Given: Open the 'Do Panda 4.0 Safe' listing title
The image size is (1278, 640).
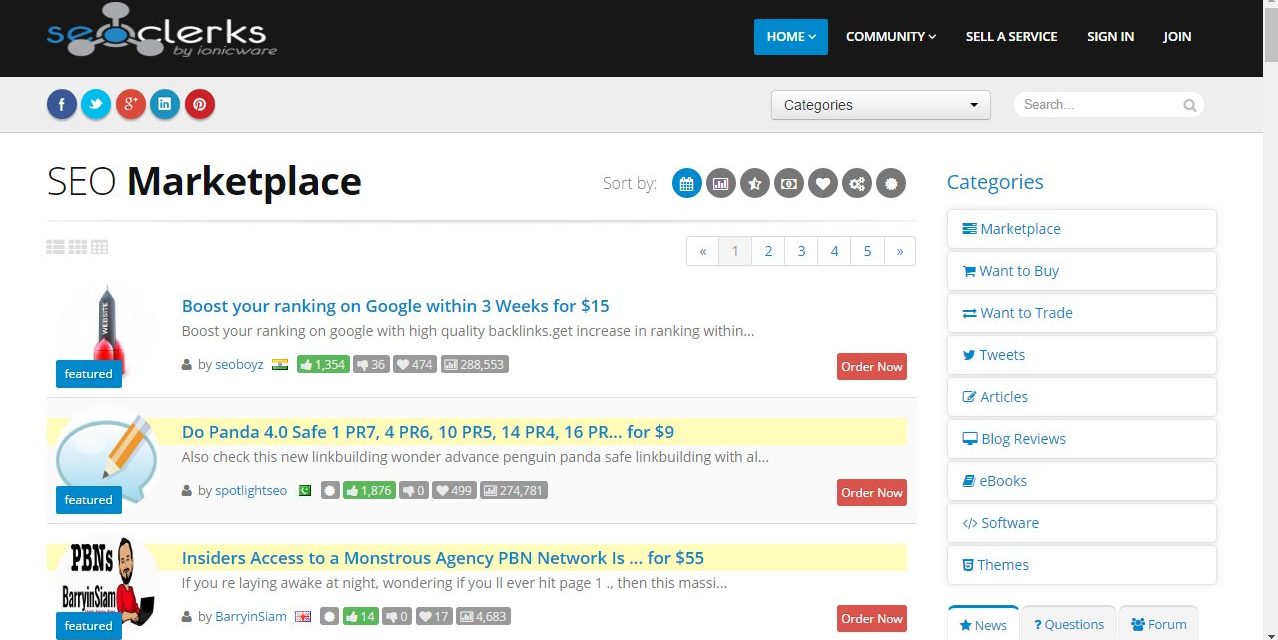Looking at the screenshot, I should tap(428, 432).
